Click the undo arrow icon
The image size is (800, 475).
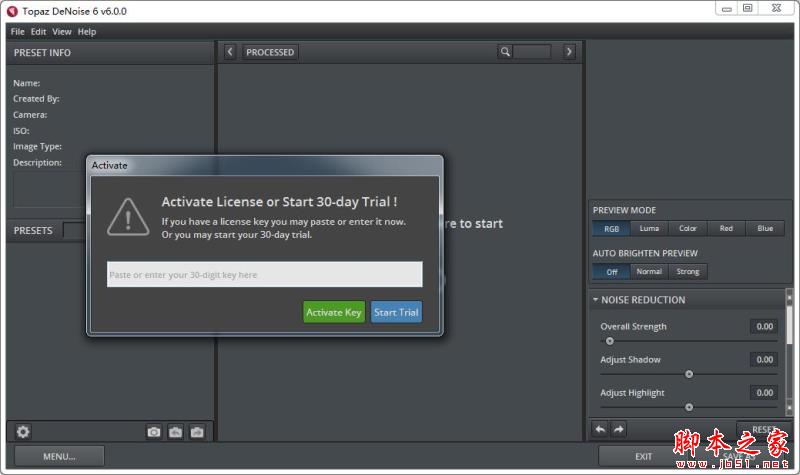[x=600, y=429]
